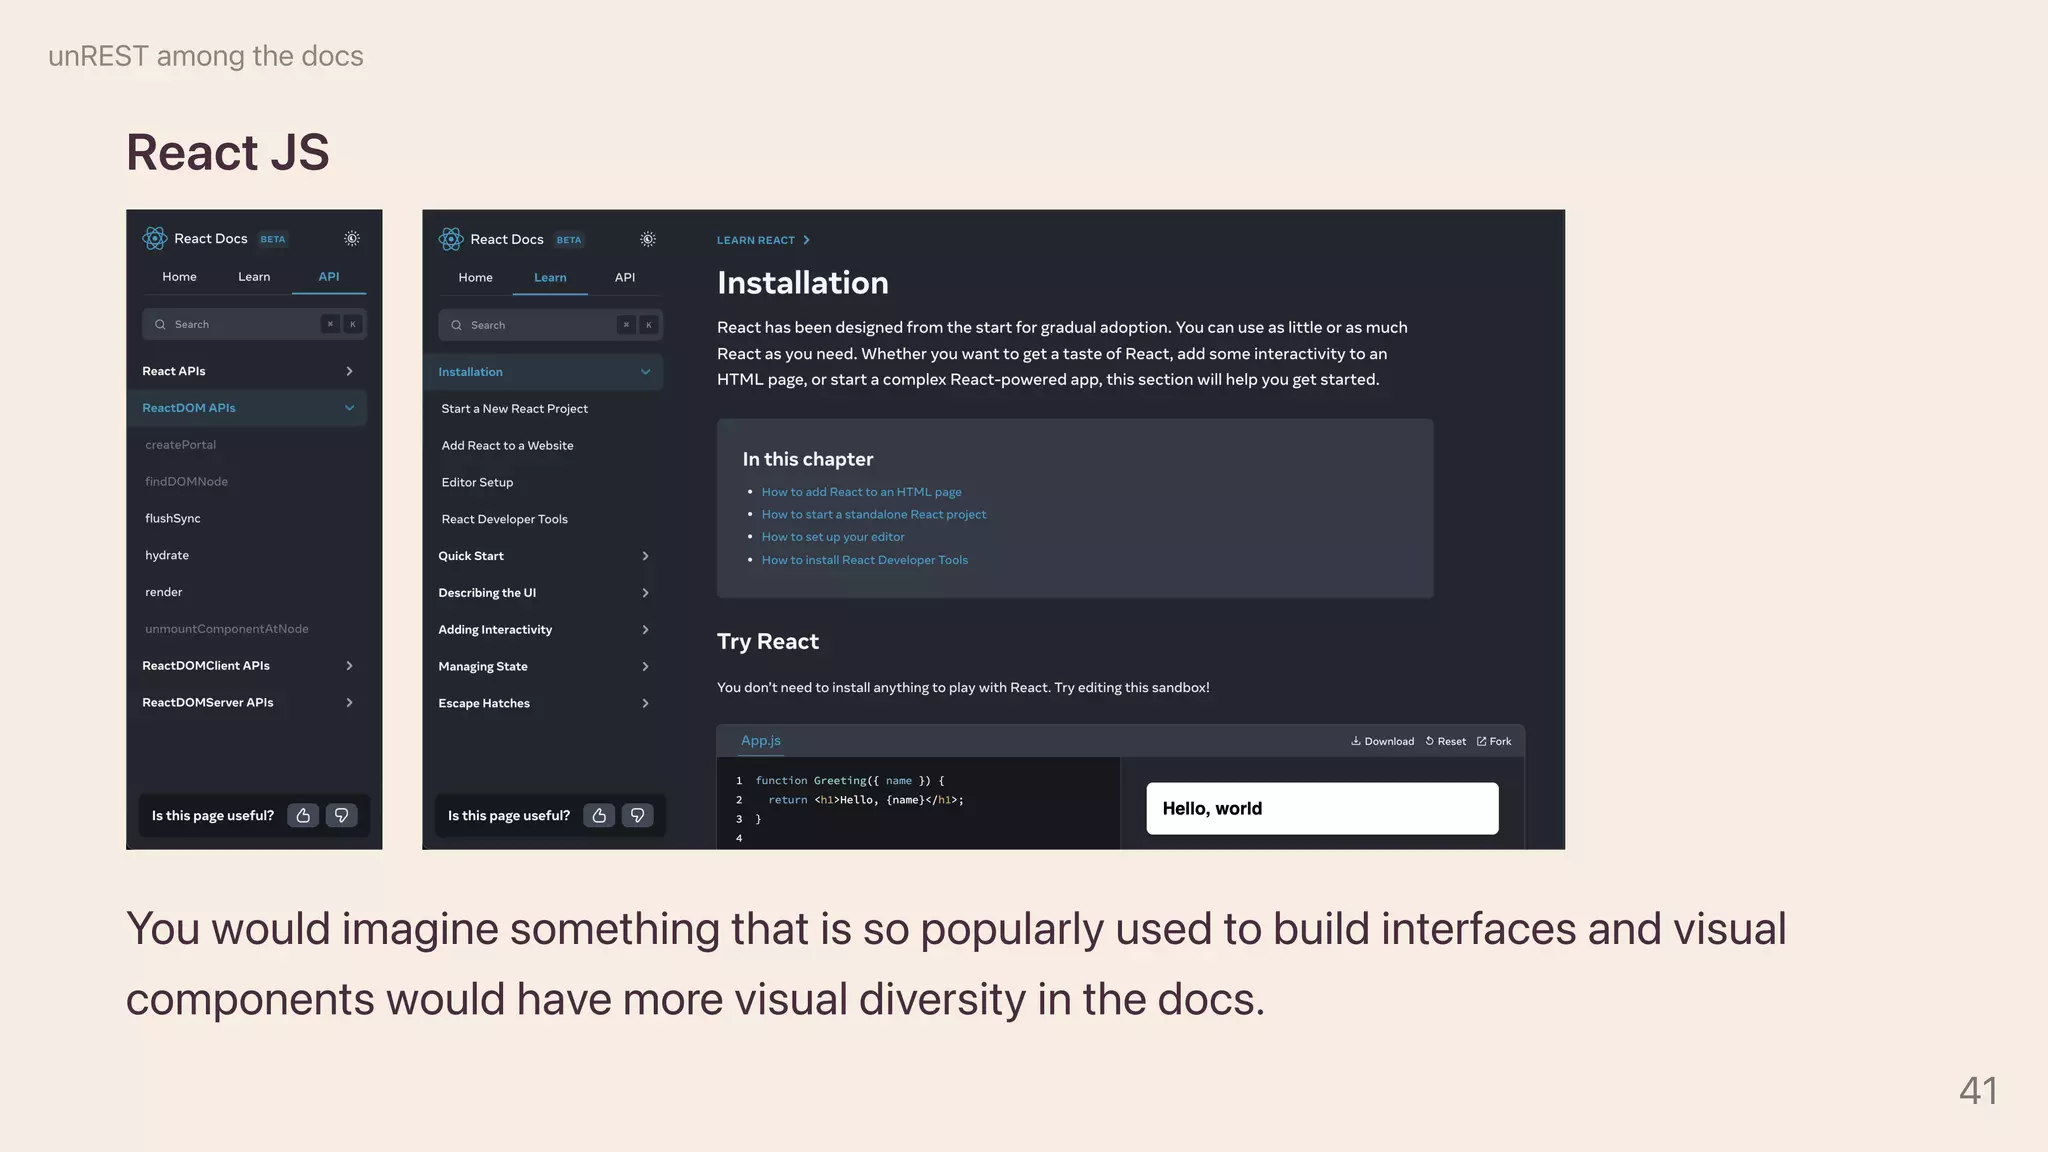The height and width of the screenshot is (1152, 2048).
Task: Open flushSync API page
Action: point(173,519)
